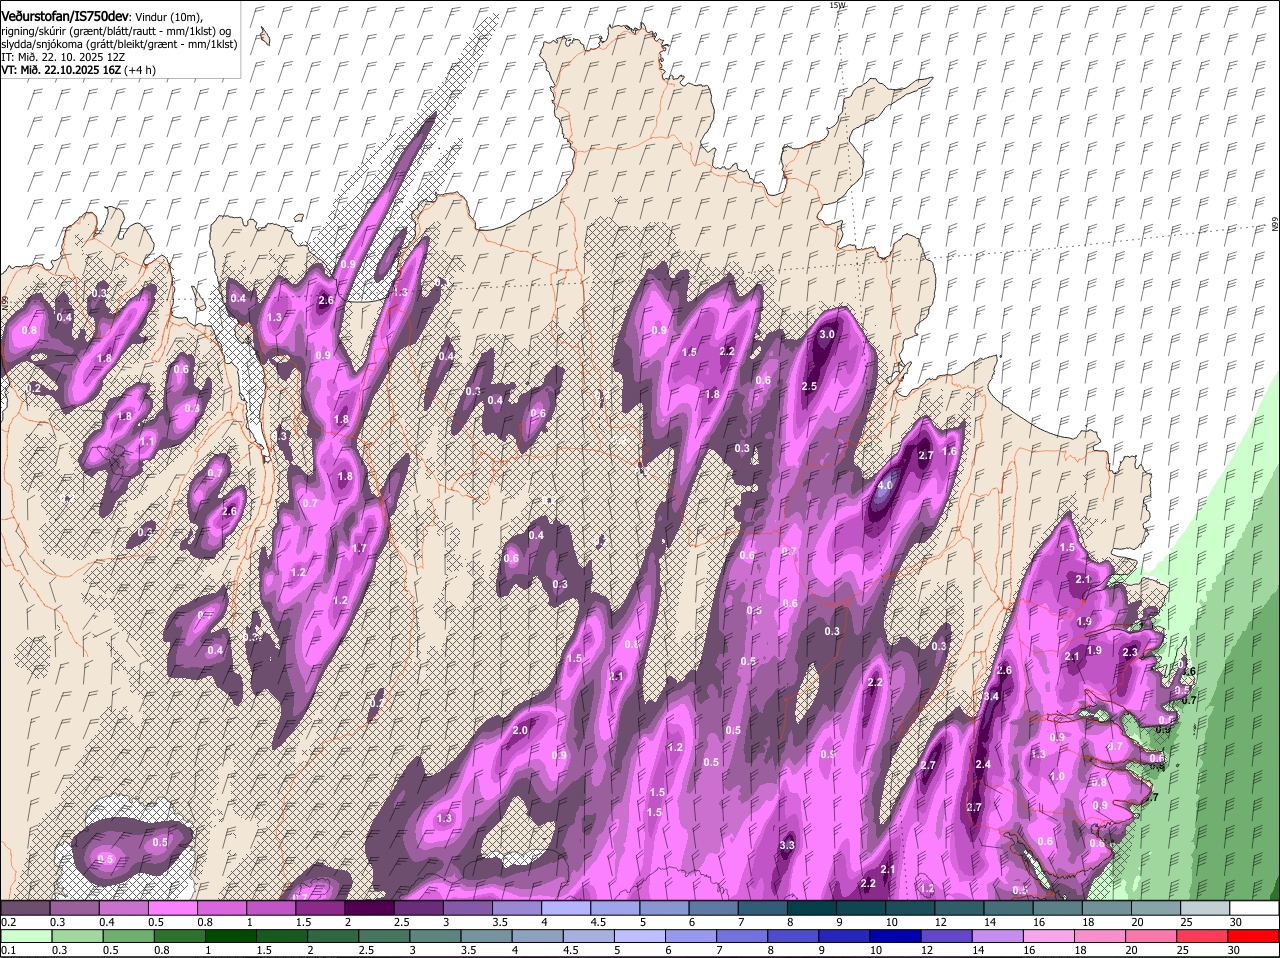Click the dark mauve legend swatch labeled 0.2
This screenshot has height=958, width=1280.
click(x=26, y=908)
